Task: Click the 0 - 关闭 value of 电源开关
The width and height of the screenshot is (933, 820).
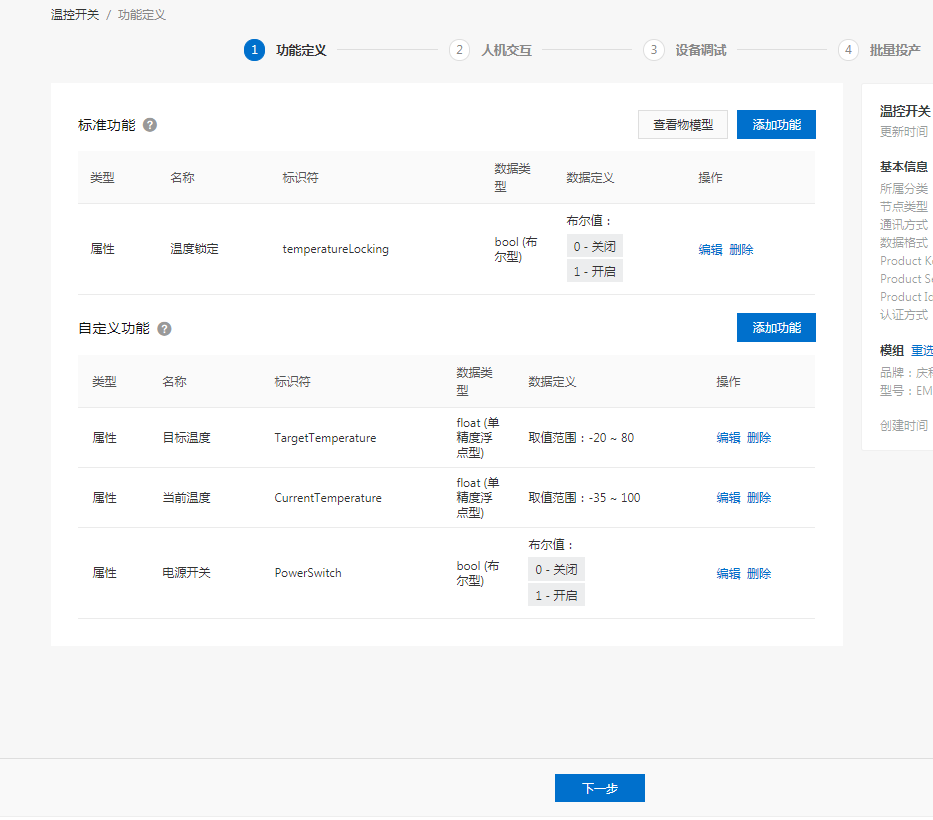Action: tap(556, 569)
